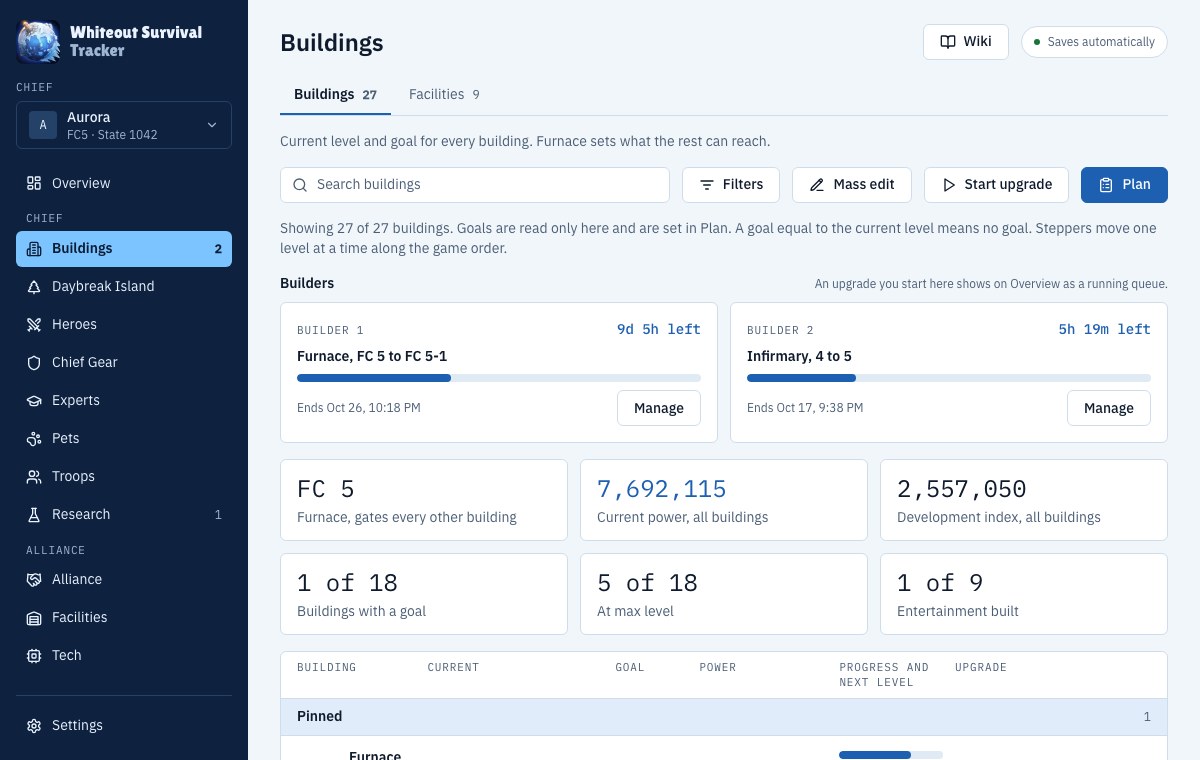Screen dimensions: 1200x760
Task: Select the Buildings 27 tab
Action: (335, 94)
